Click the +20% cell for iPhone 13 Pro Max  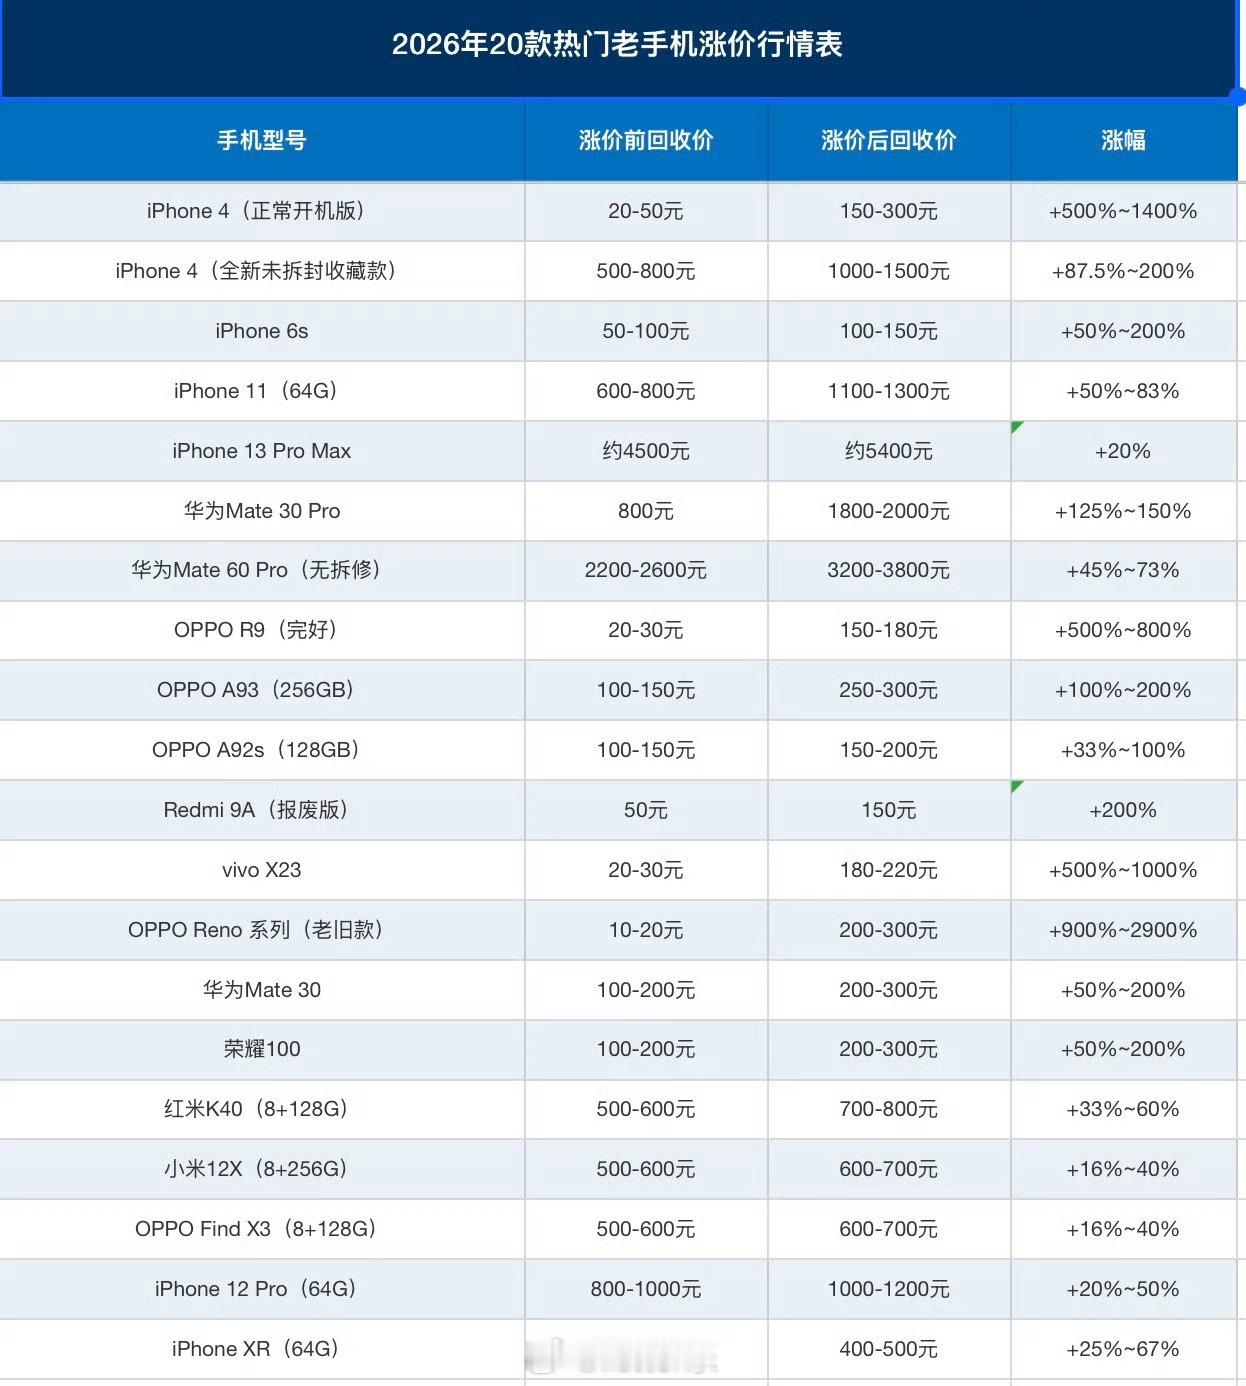(1124, 451)
